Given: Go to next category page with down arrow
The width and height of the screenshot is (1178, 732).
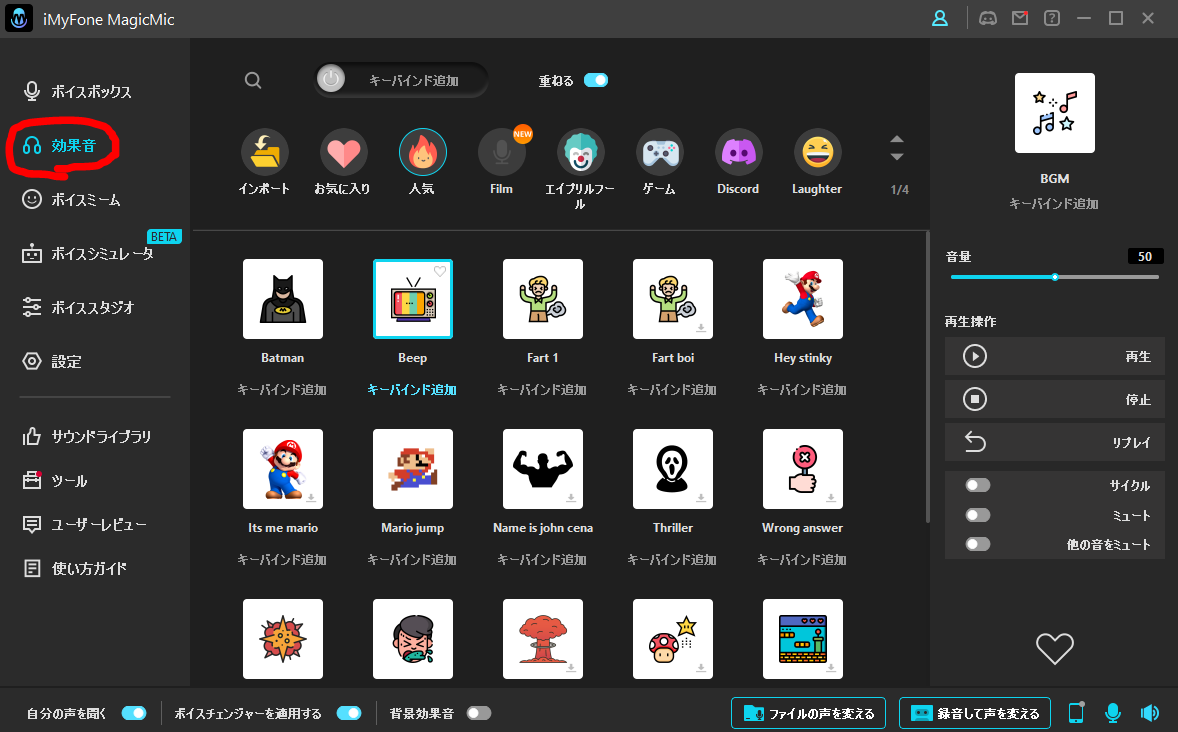Looking at the screenshot, I should 896,156.
